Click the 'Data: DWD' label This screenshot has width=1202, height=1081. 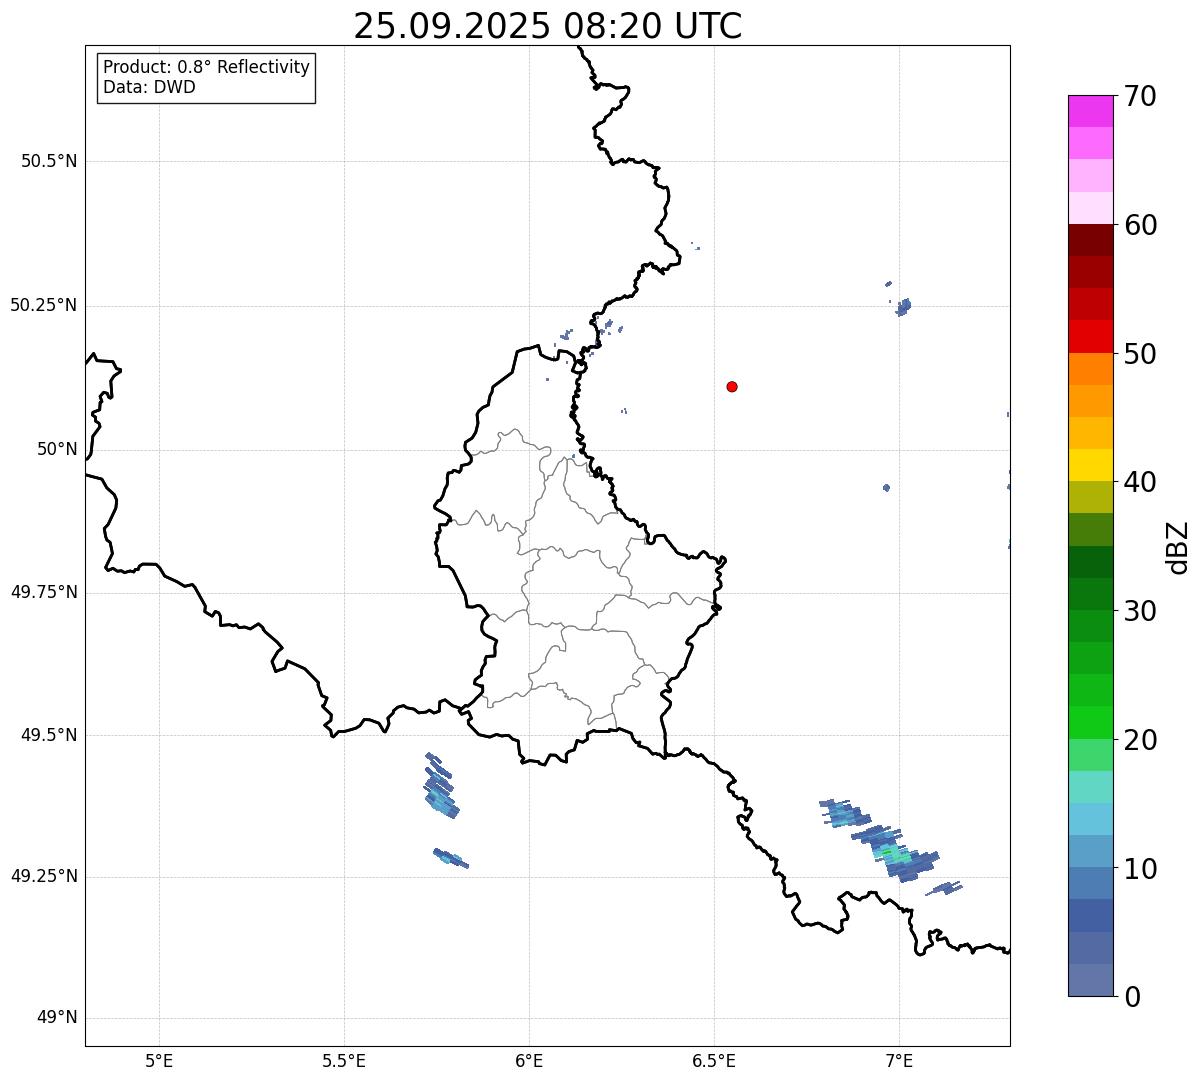(x=149, y=87)
